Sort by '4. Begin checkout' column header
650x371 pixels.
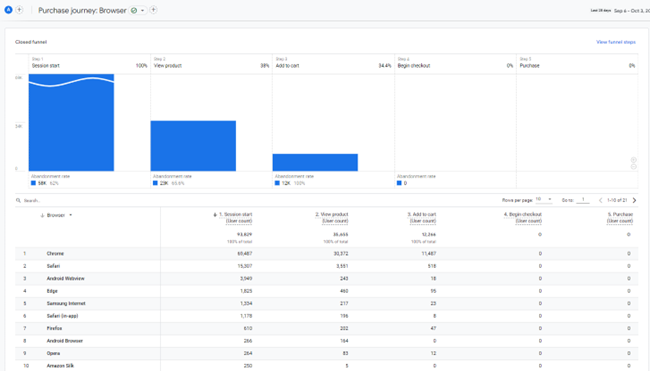523,218
